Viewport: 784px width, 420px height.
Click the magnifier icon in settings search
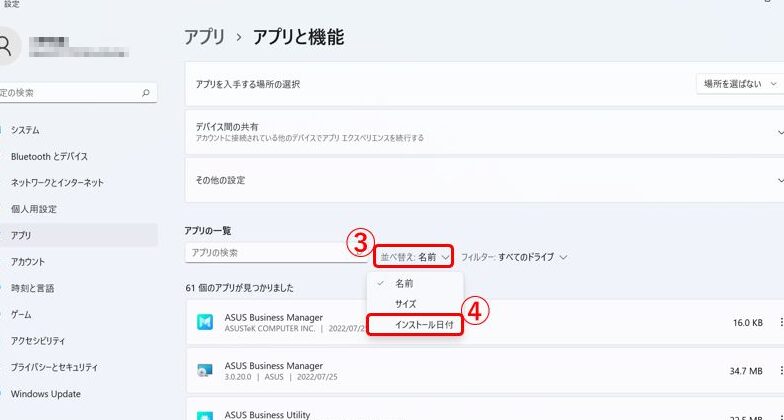tap(146, 93)
